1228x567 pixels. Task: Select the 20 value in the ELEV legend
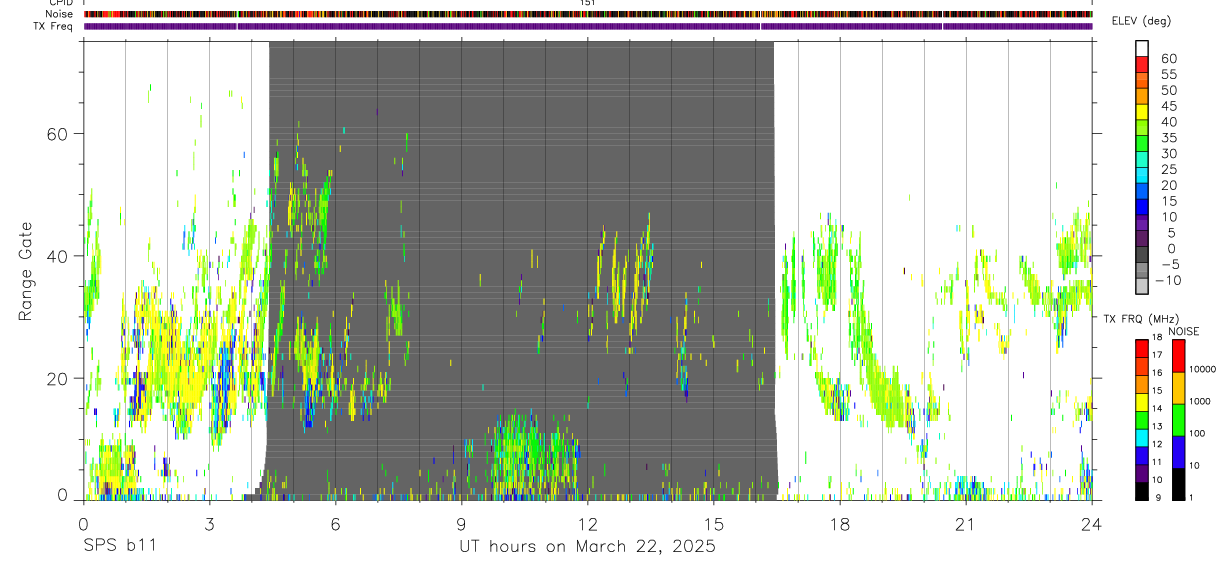coord(1168,185)
